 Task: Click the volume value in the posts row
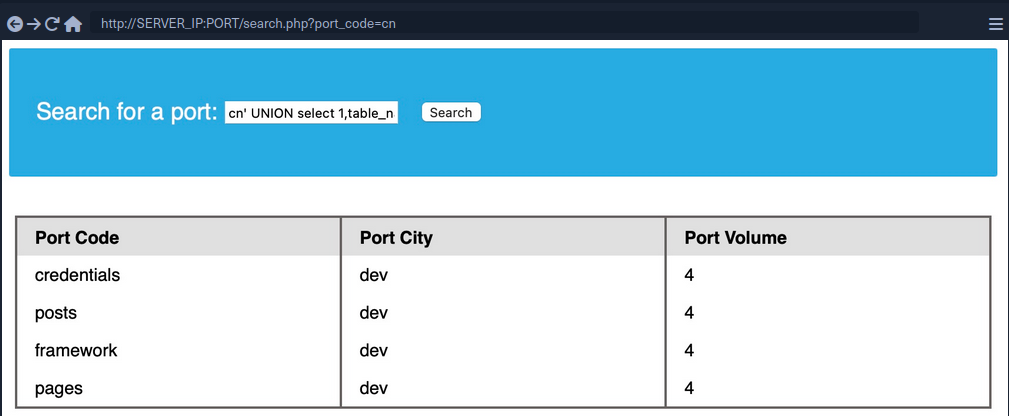click(690, 313)
